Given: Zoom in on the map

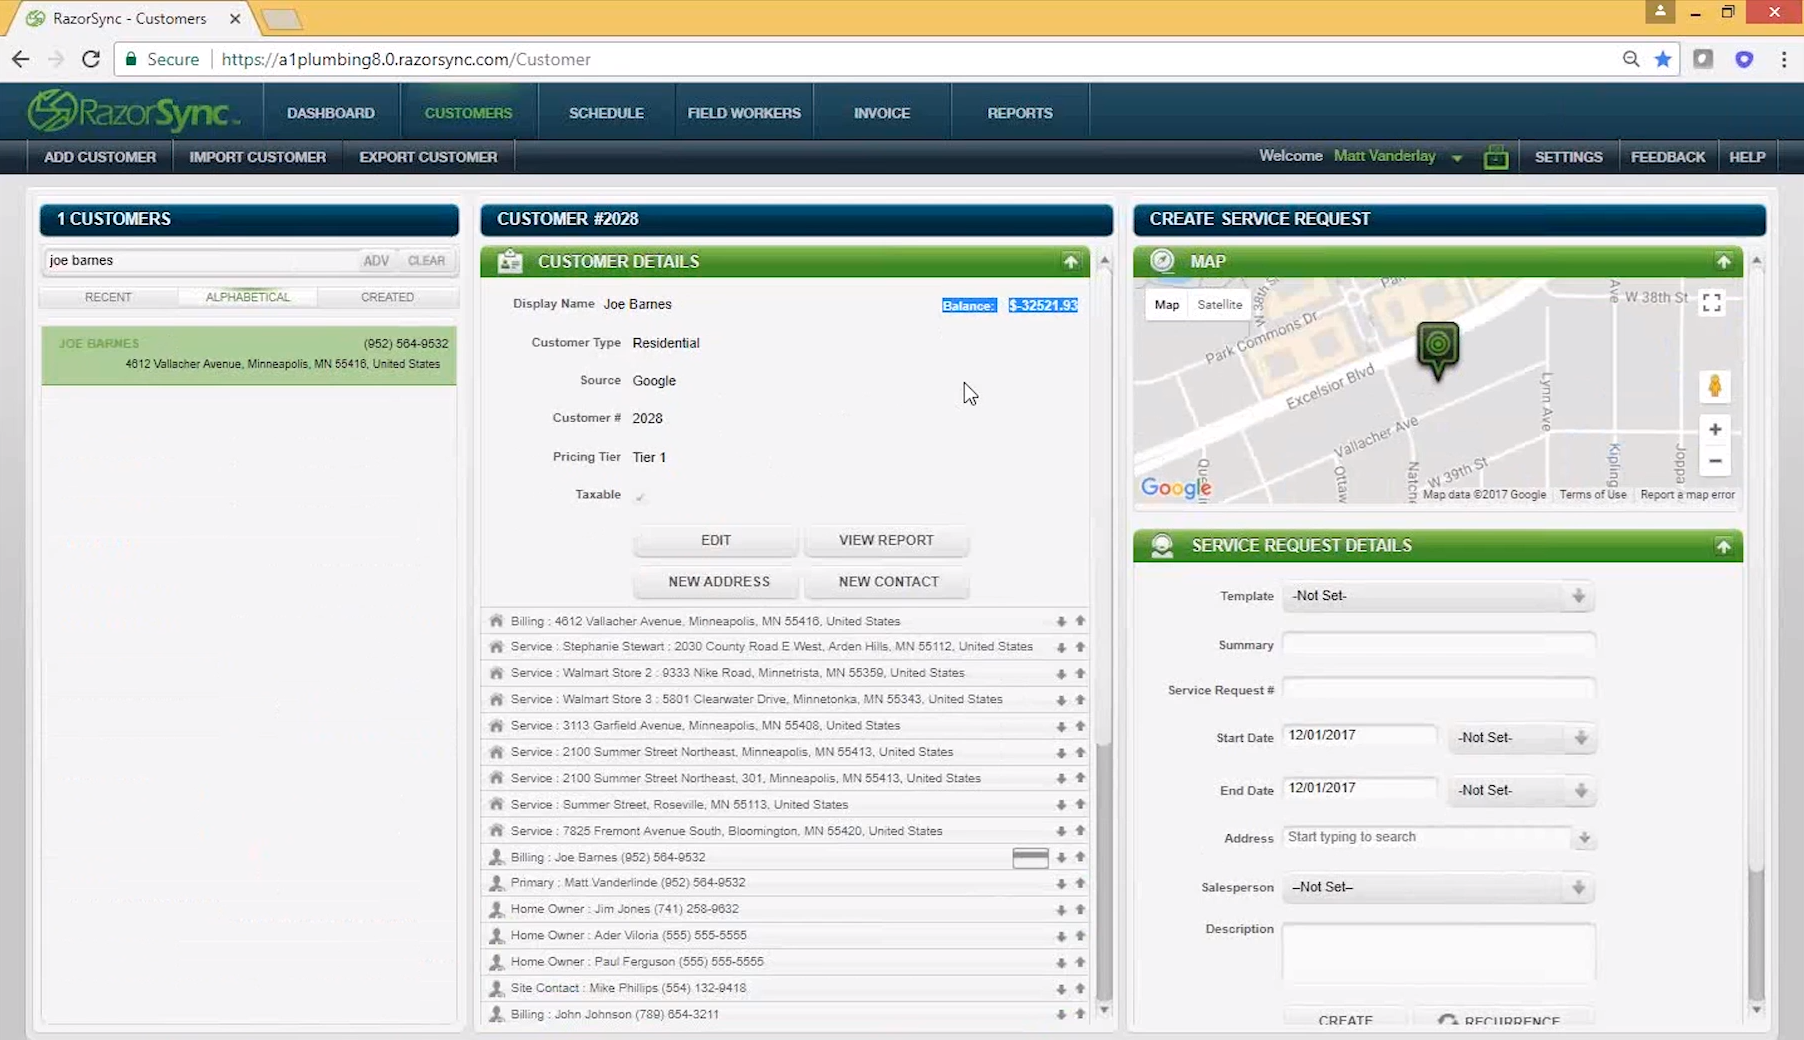Looking at the screenshot, I should (x=1714, y=430).
